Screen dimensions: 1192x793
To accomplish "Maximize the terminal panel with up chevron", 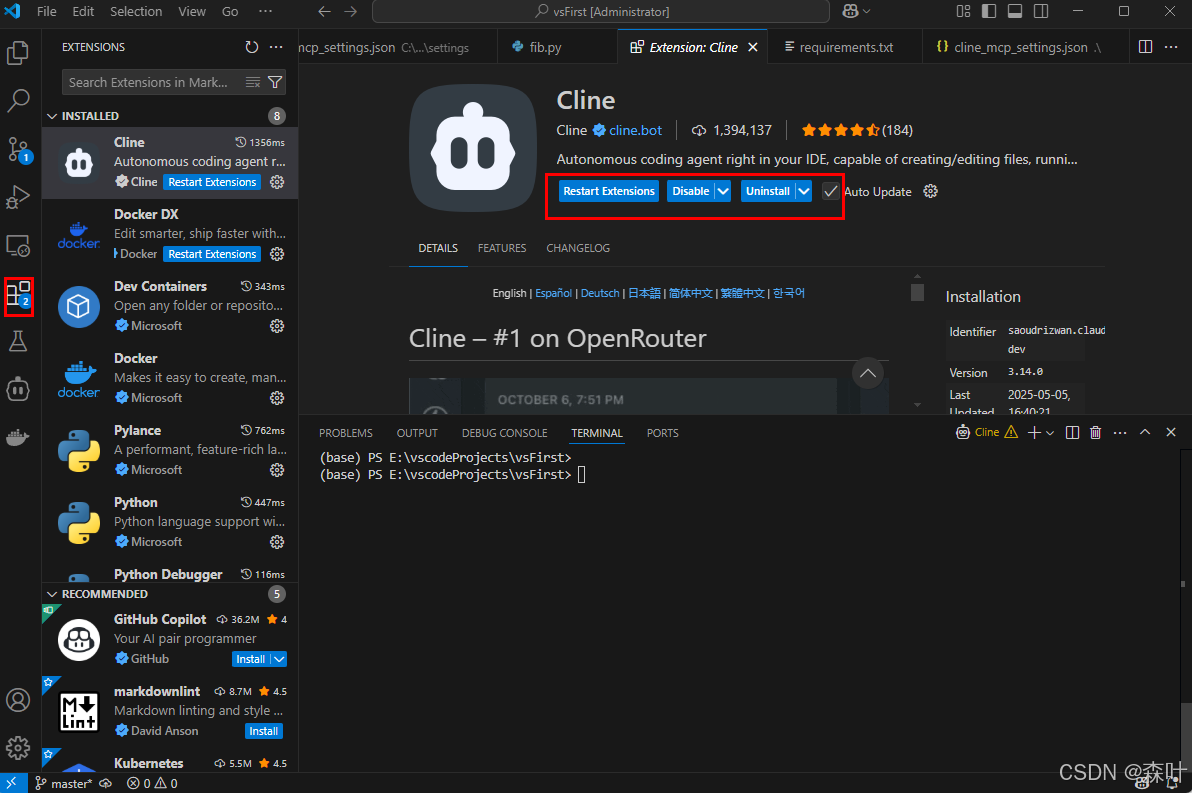I will click(1145, 433).
